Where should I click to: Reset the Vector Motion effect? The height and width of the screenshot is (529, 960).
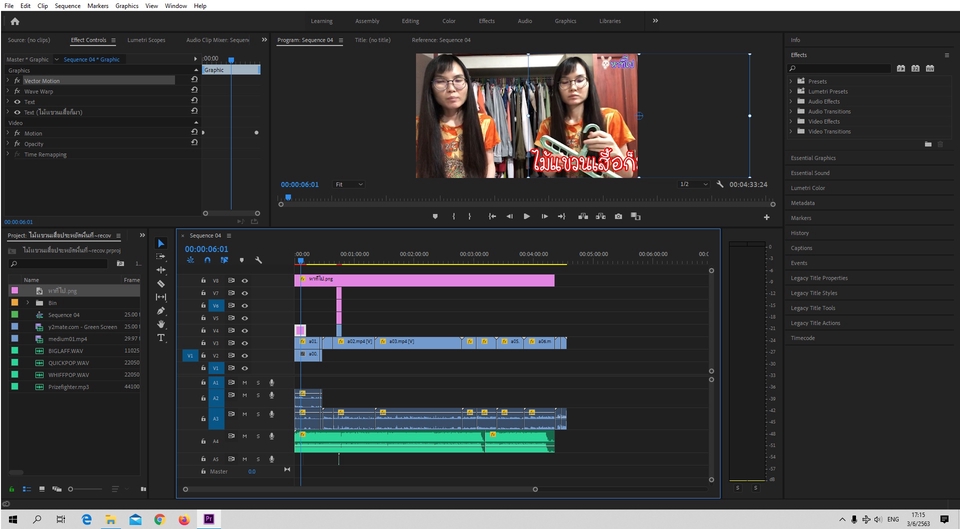[194, 80]
